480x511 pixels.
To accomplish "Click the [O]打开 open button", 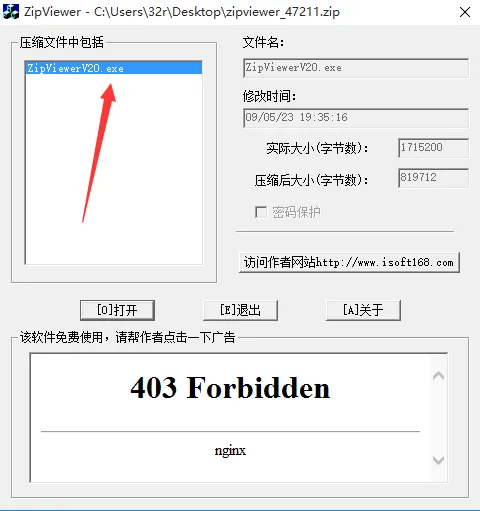I will [x=117, y=310].
